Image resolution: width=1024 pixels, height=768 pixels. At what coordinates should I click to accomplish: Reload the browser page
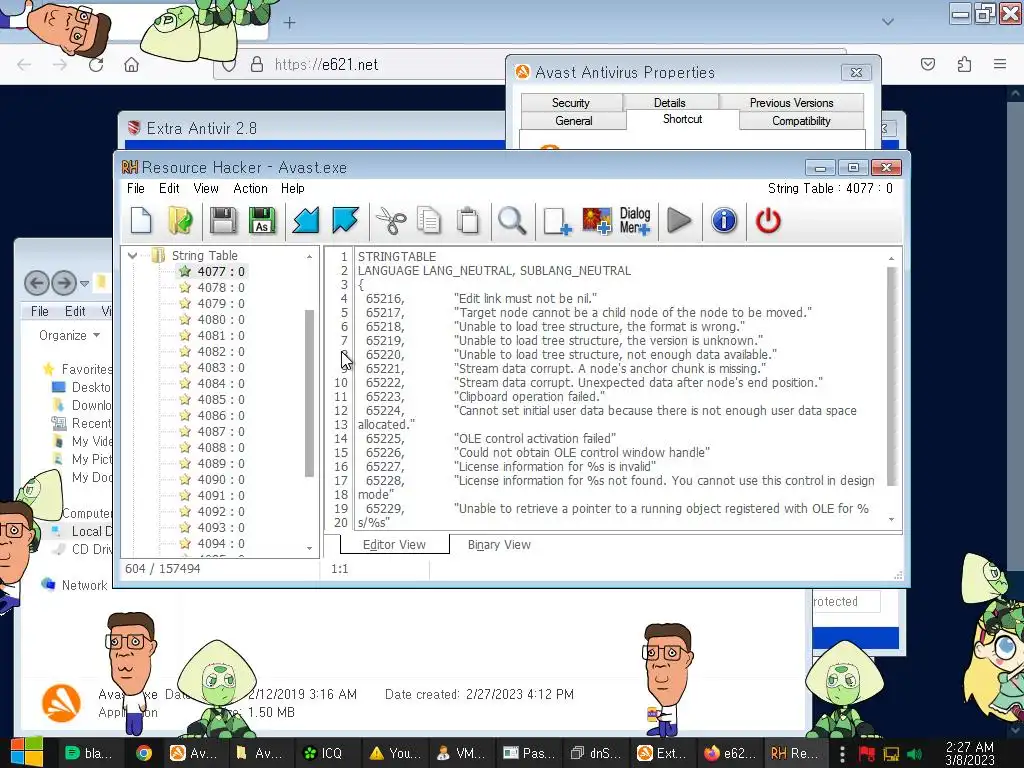(96, 65)
